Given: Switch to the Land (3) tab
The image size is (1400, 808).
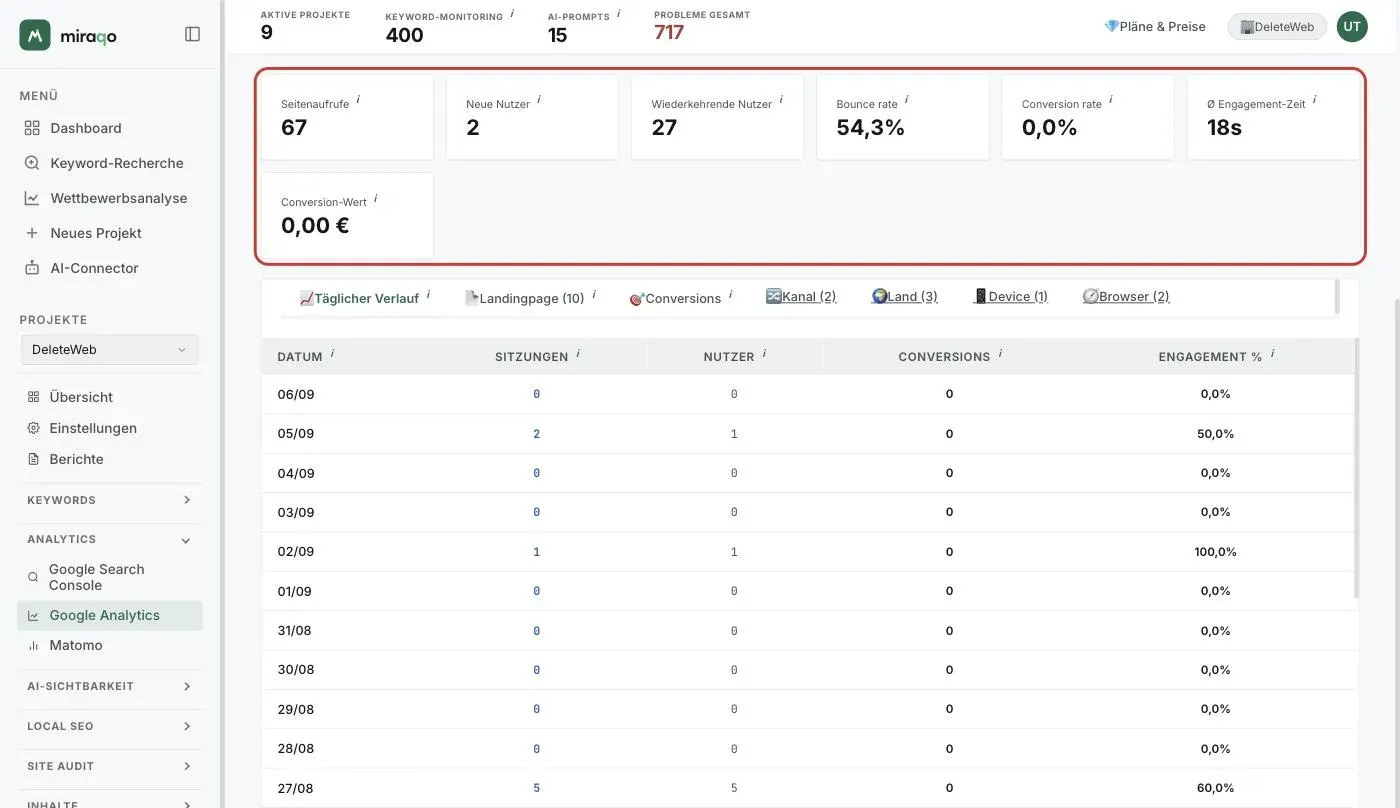Looking at the screenshot, I should pos(905,296).
